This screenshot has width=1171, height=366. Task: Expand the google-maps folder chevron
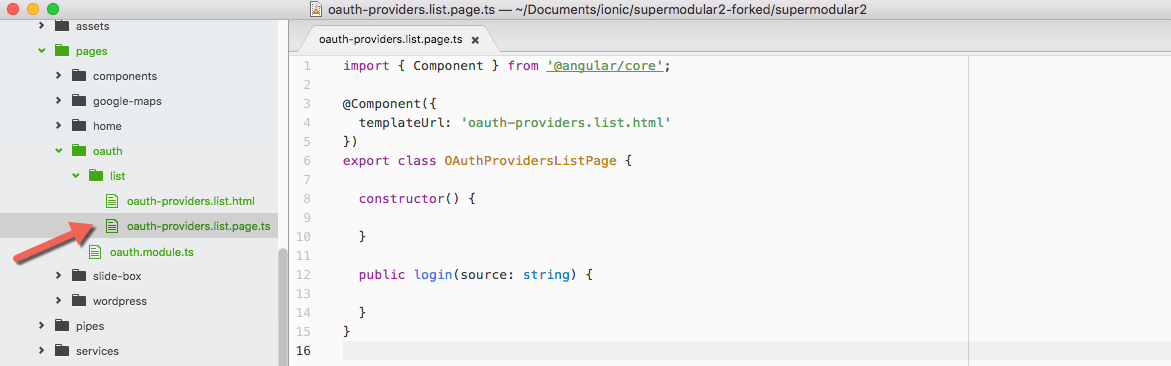coord(58,101)
